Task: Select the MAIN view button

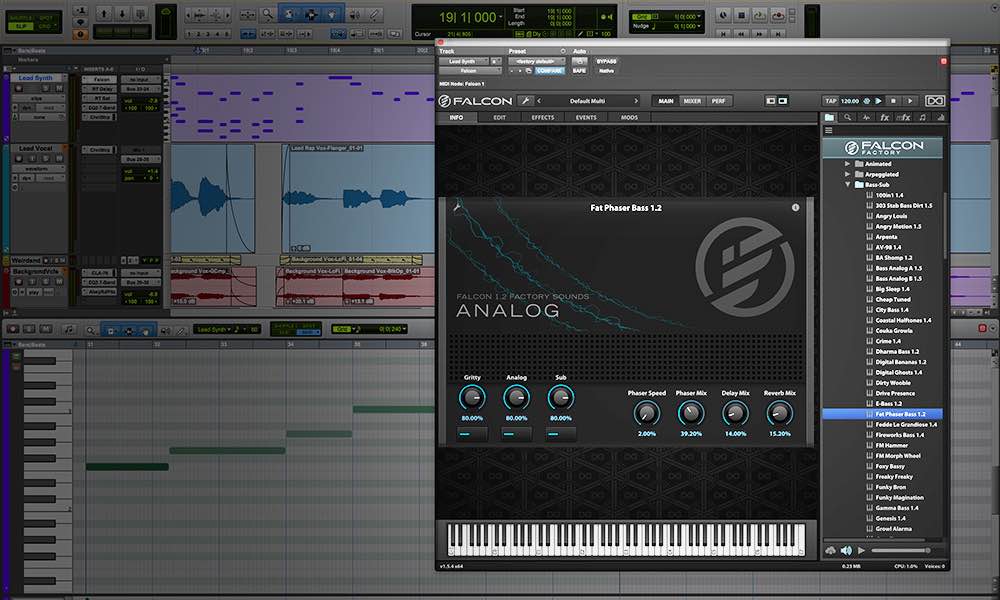Action: (666, 101)
